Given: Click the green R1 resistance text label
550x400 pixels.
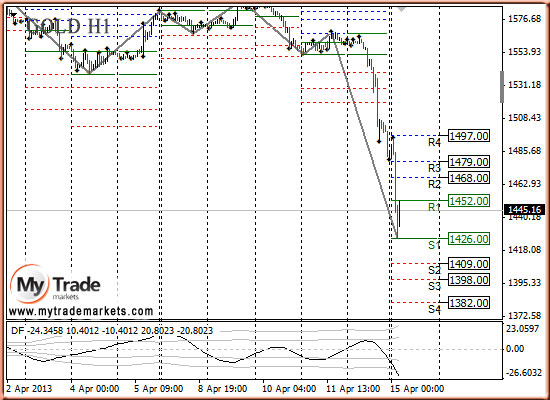Looking at the screenshot, I should 434,207.
